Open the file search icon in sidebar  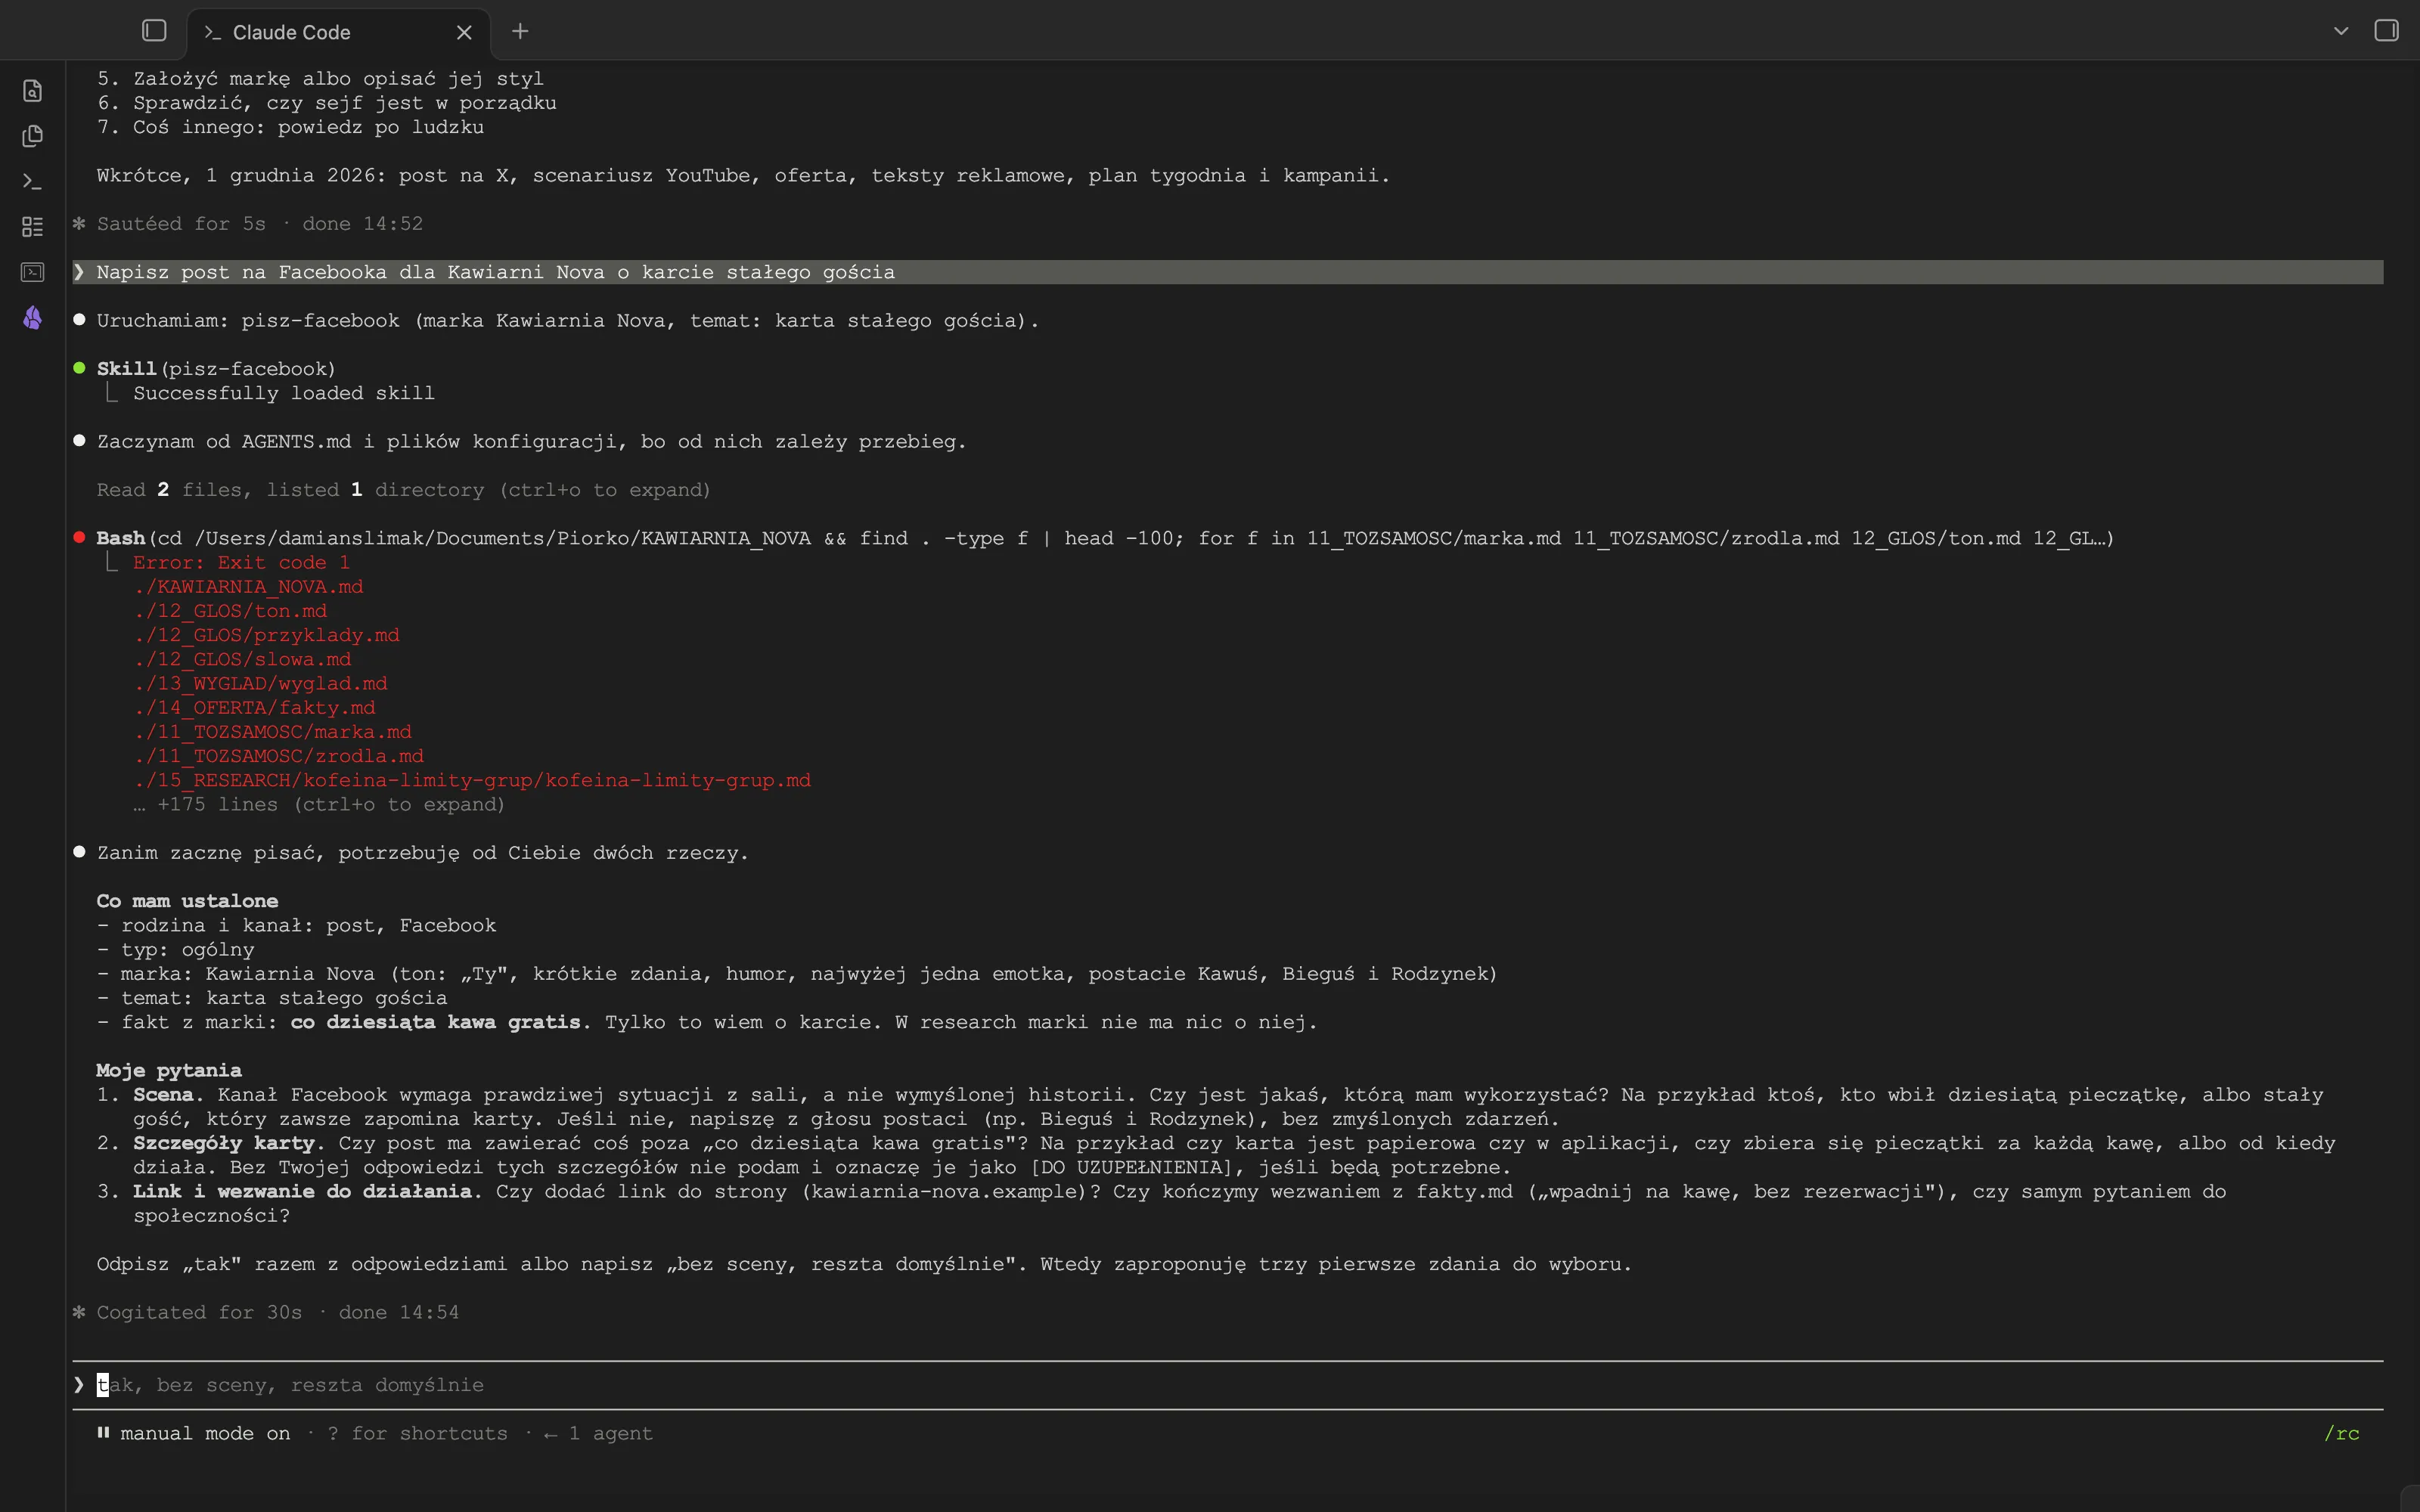point(32,91)
